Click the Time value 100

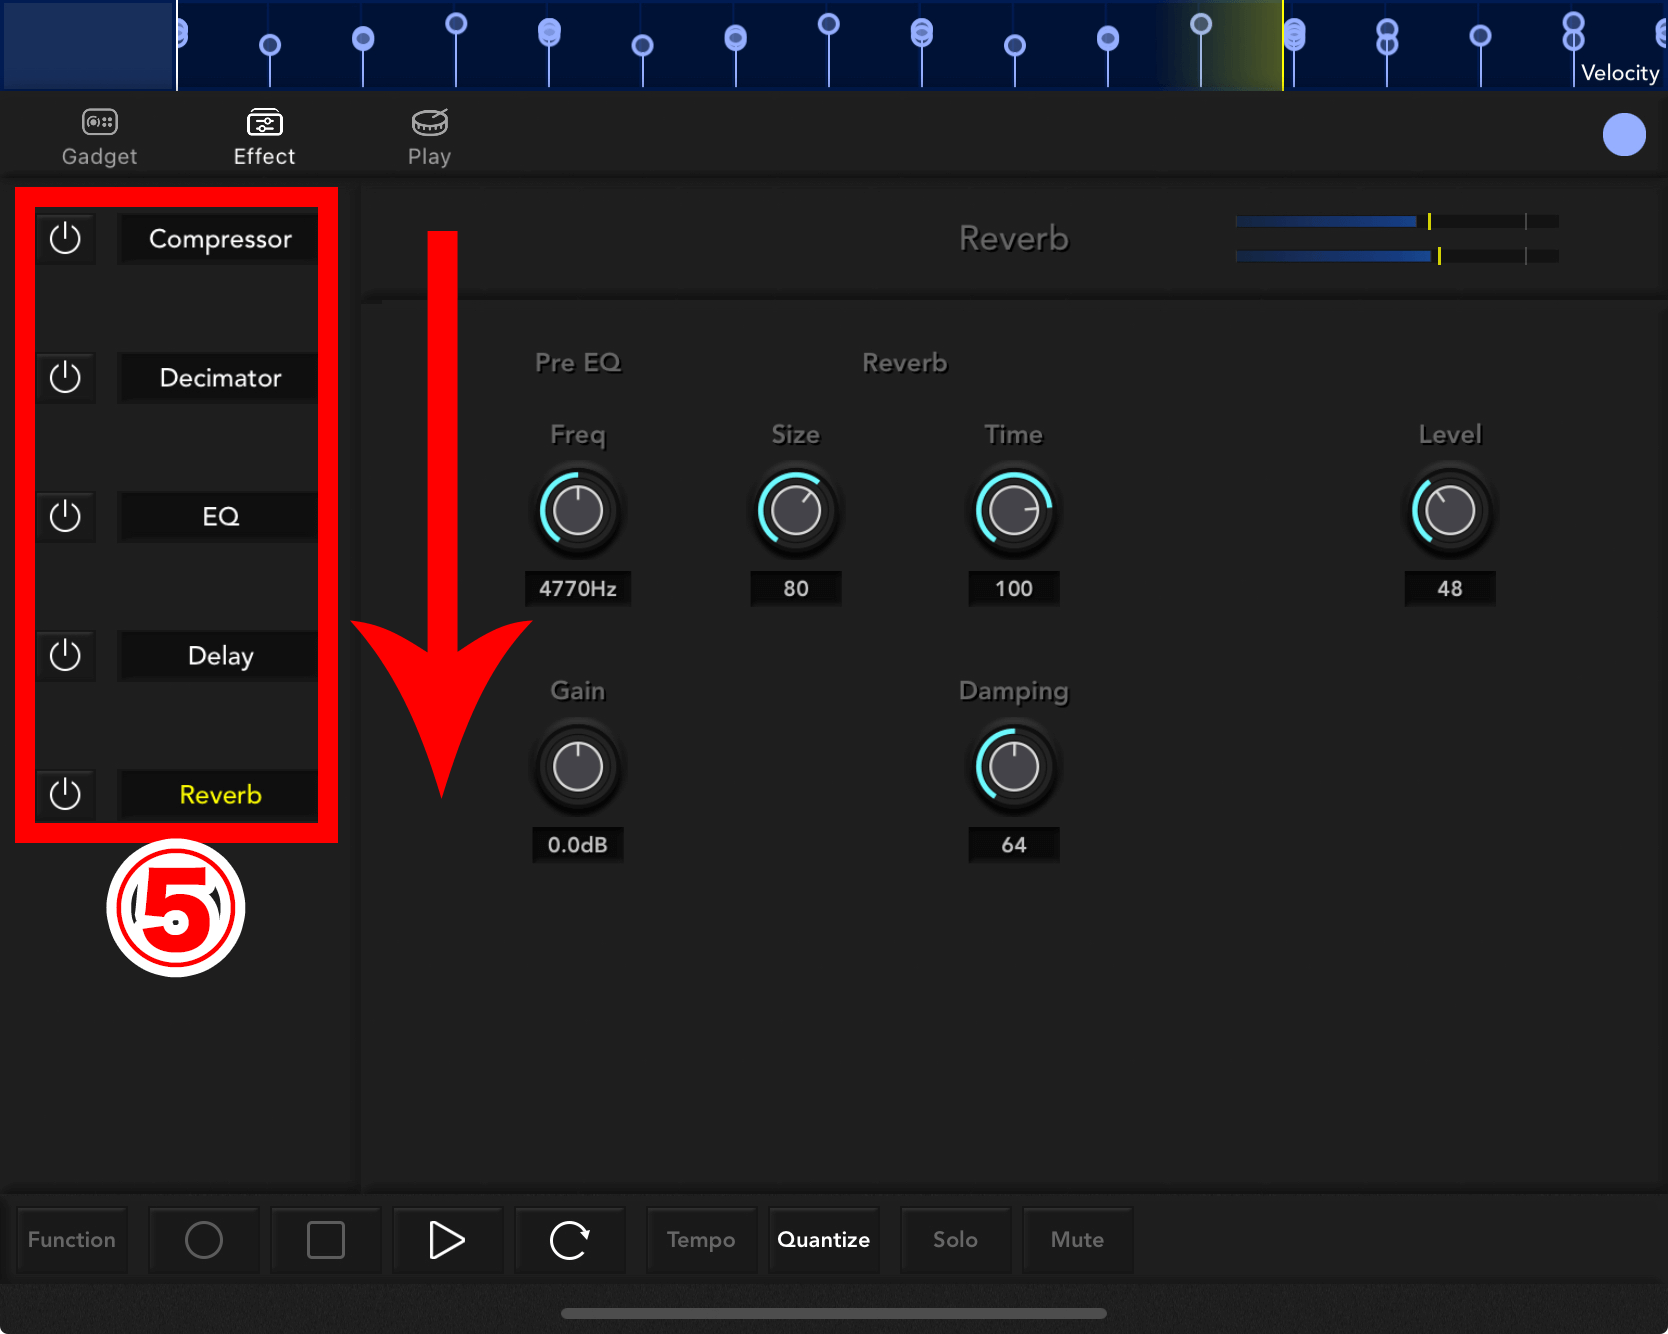click(1014, 588)
